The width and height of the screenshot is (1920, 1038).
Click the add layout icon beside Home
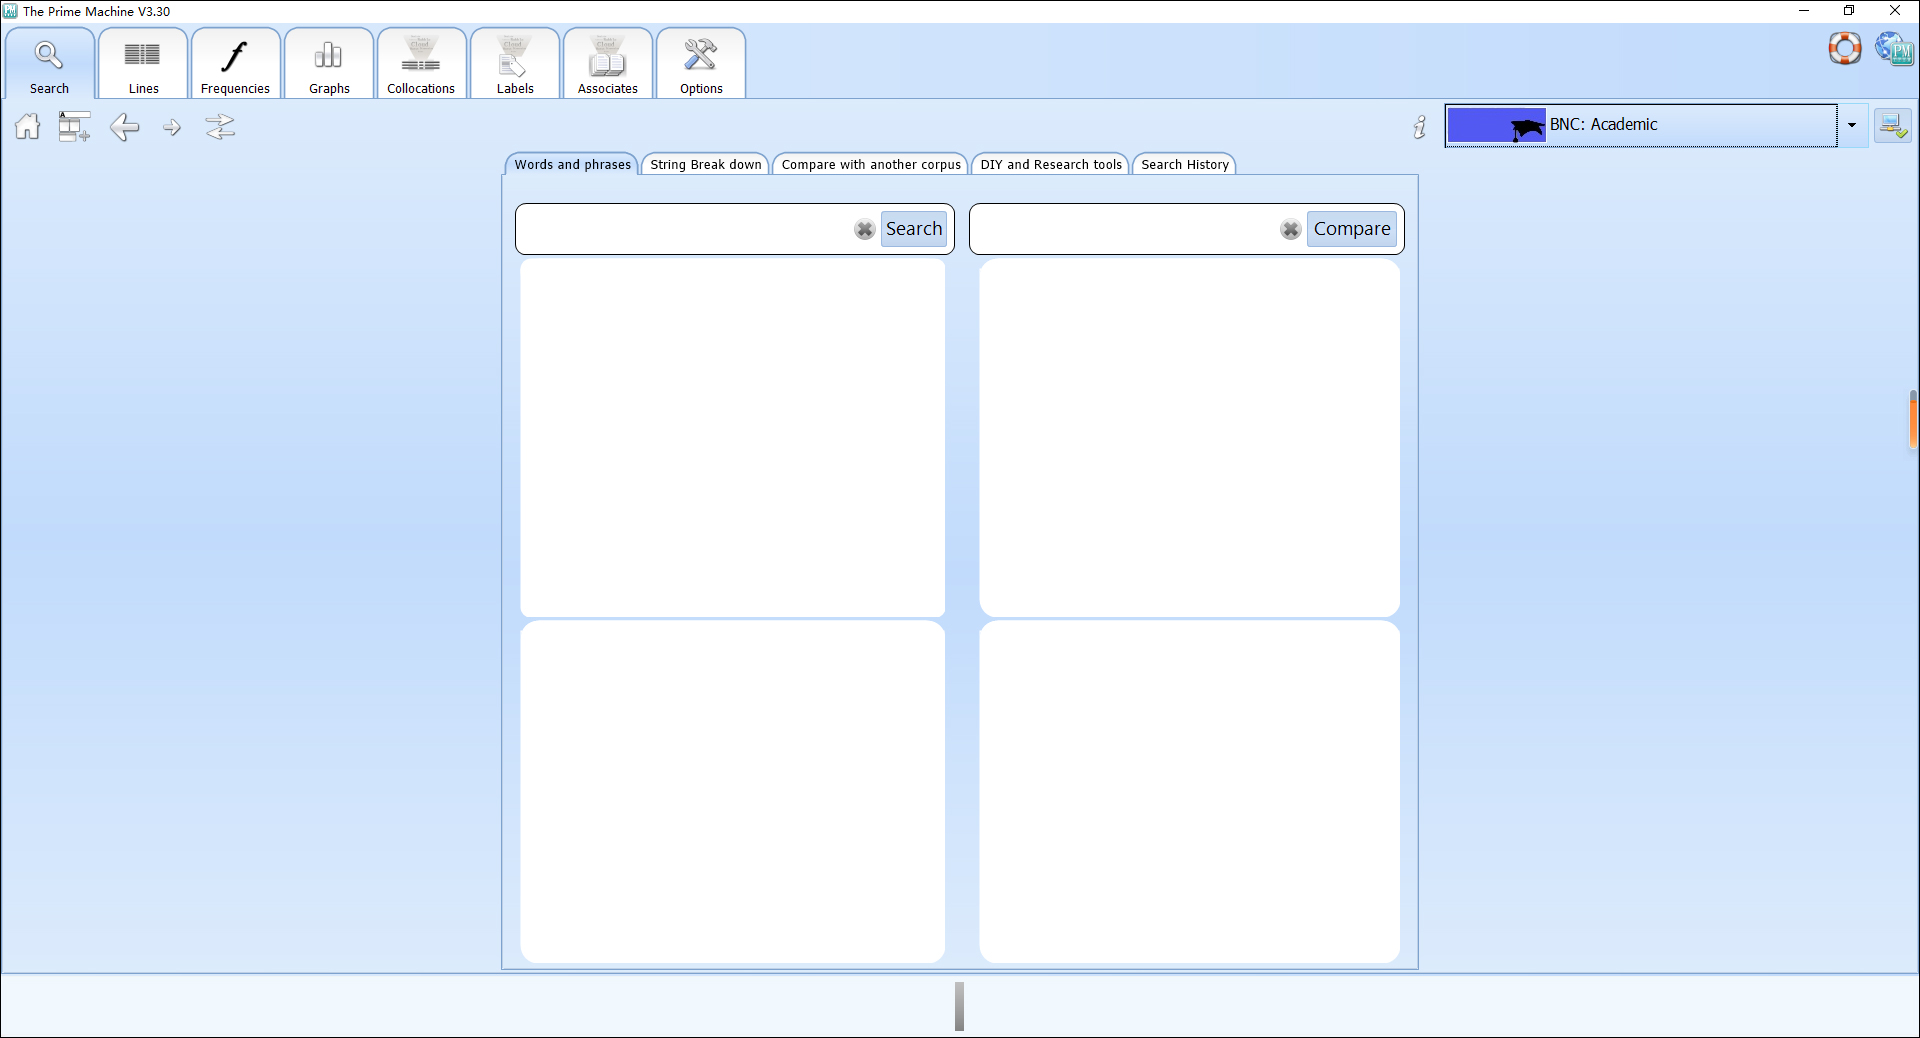tap(74, 127)
